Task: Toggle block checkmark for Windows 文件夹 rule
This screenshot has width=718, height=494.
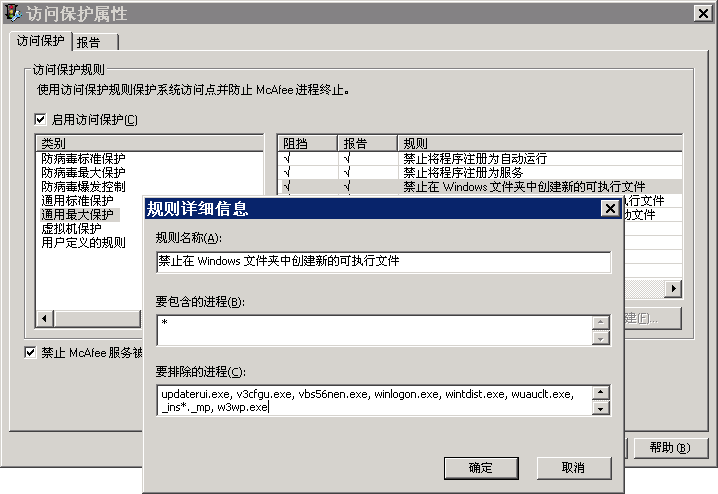Action: click(x=287, y=187)
